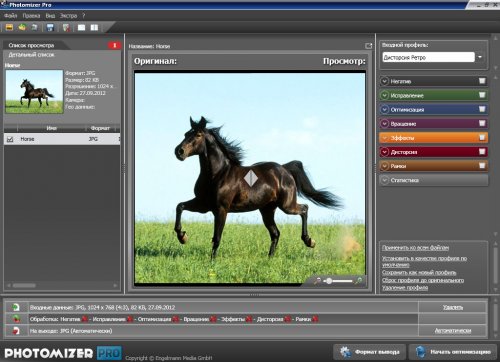Switch to the Детальный список tab
Image resolution: width=500 pixels, height=362 pixels.
tap(31, 55)
